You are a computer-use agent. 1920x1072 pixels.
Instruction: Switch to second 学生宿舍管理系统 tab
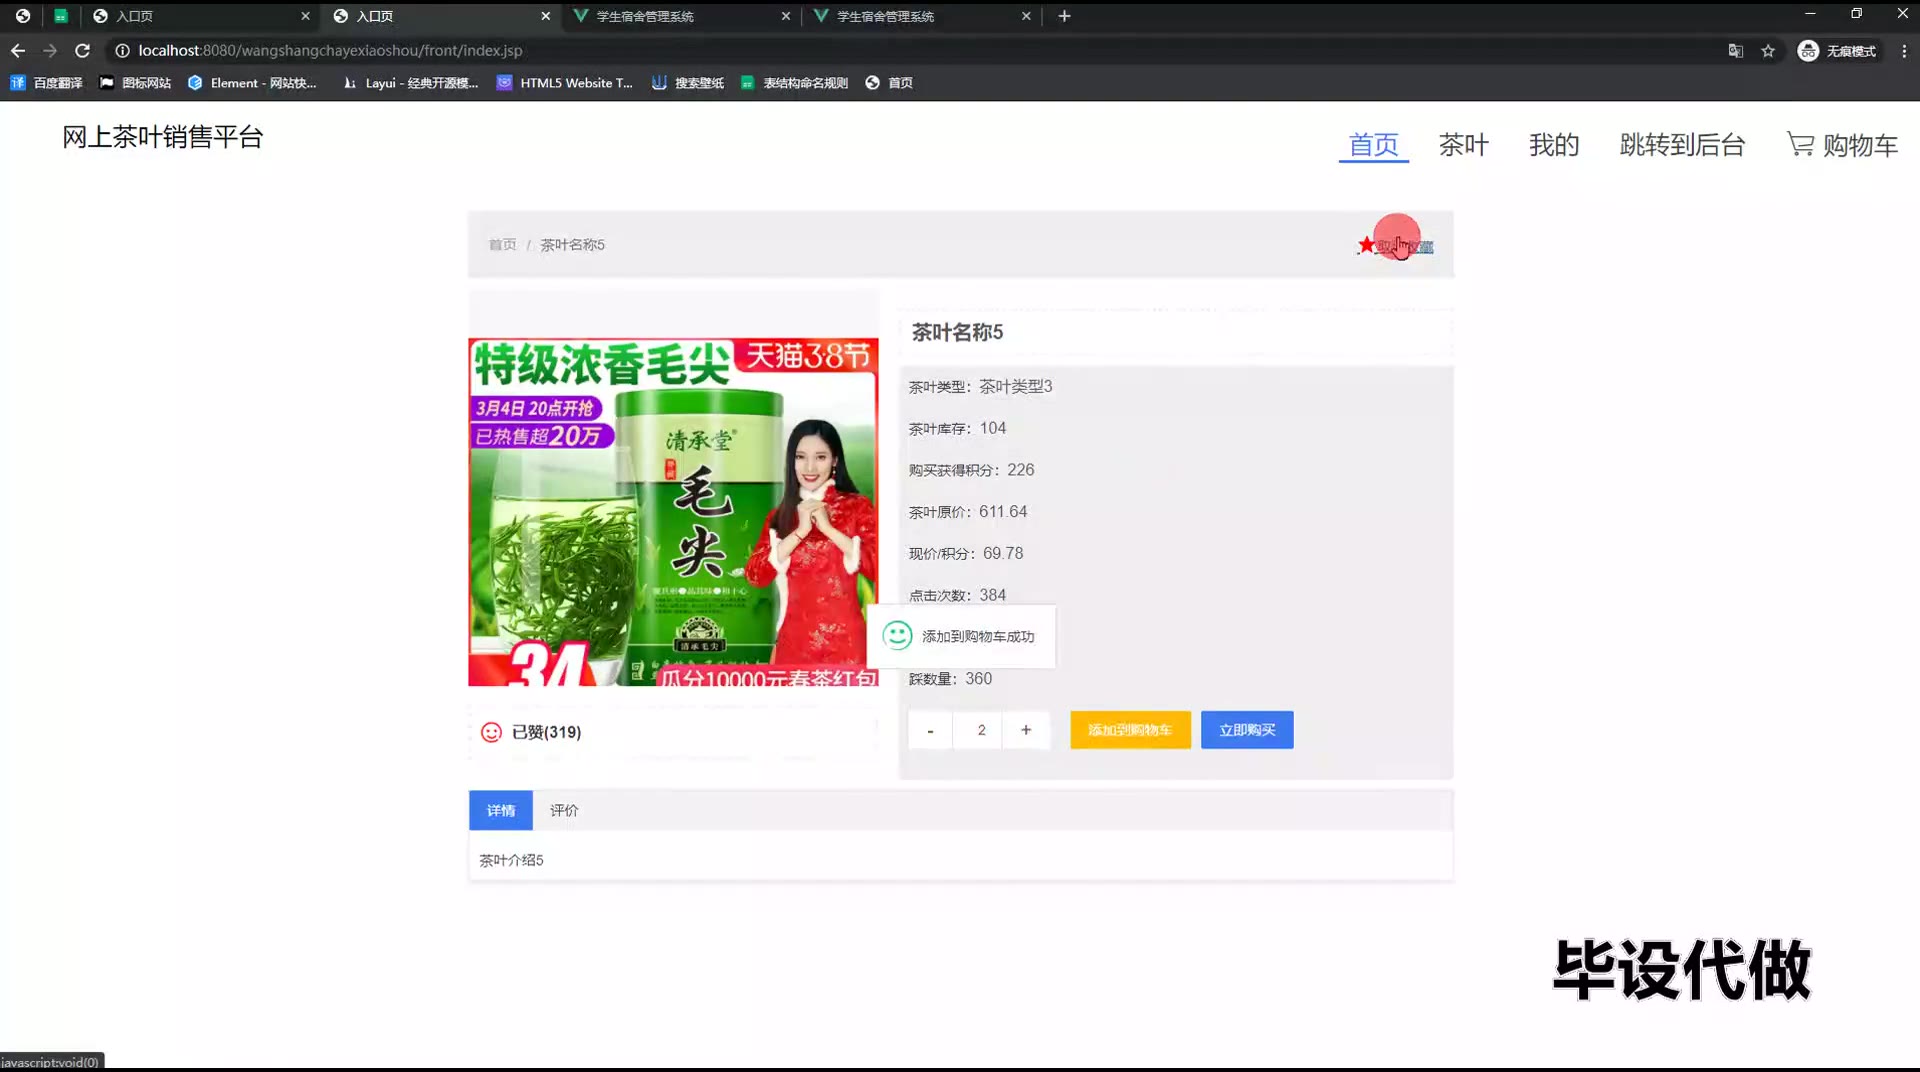(920, 16)
